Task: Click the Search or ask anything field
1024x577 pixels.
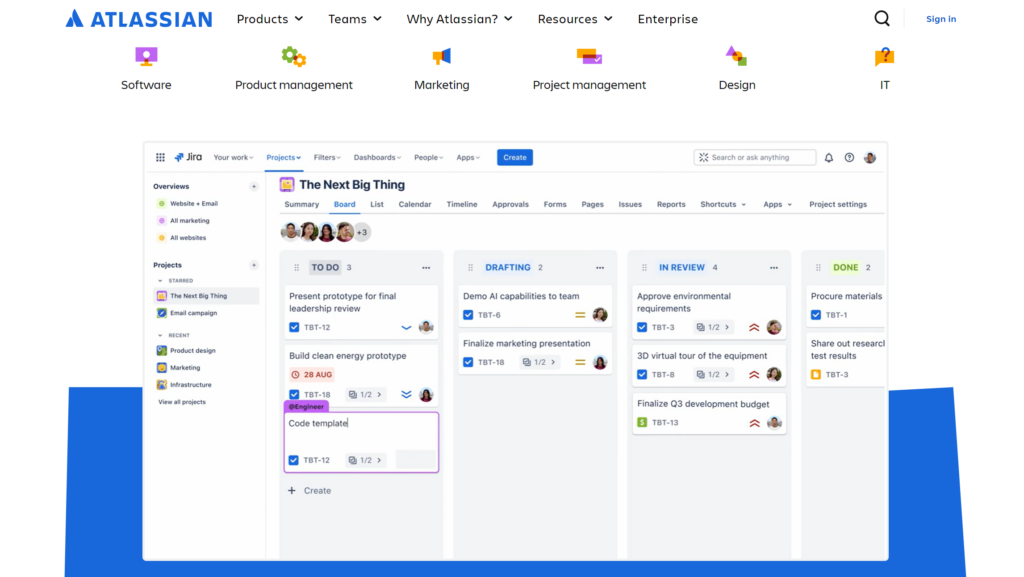Action: [755, 157]
